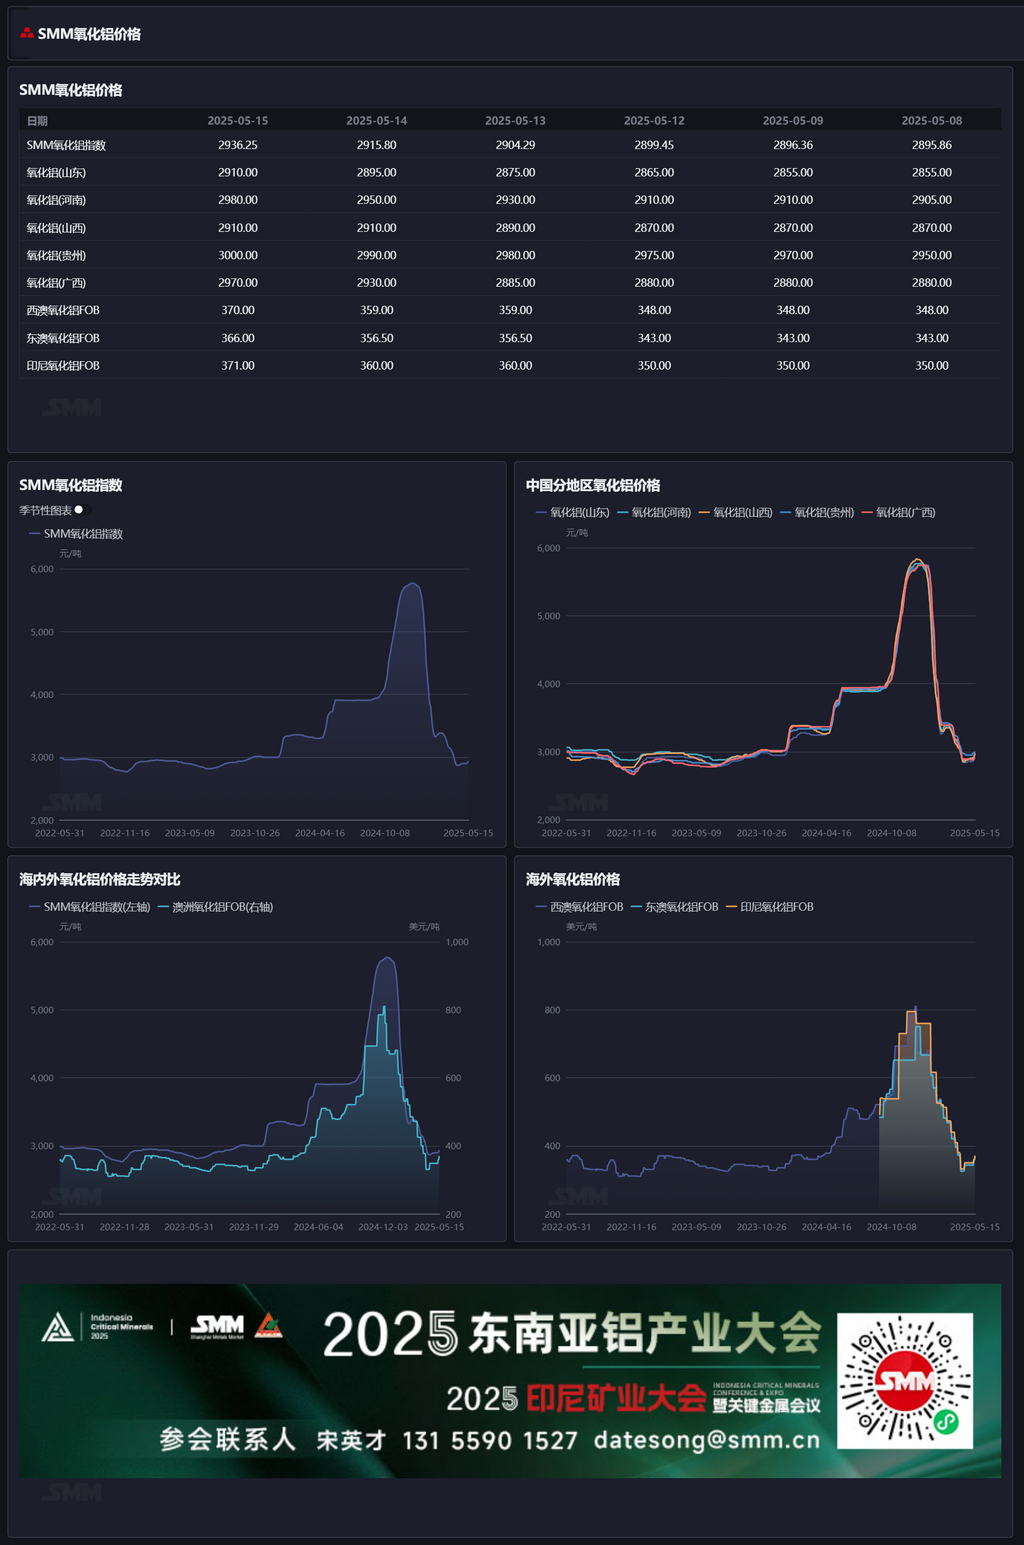This screenshot has width=1024, height=1545.
Task: Select Shandong price 2875.00
Action: (515, 172)
